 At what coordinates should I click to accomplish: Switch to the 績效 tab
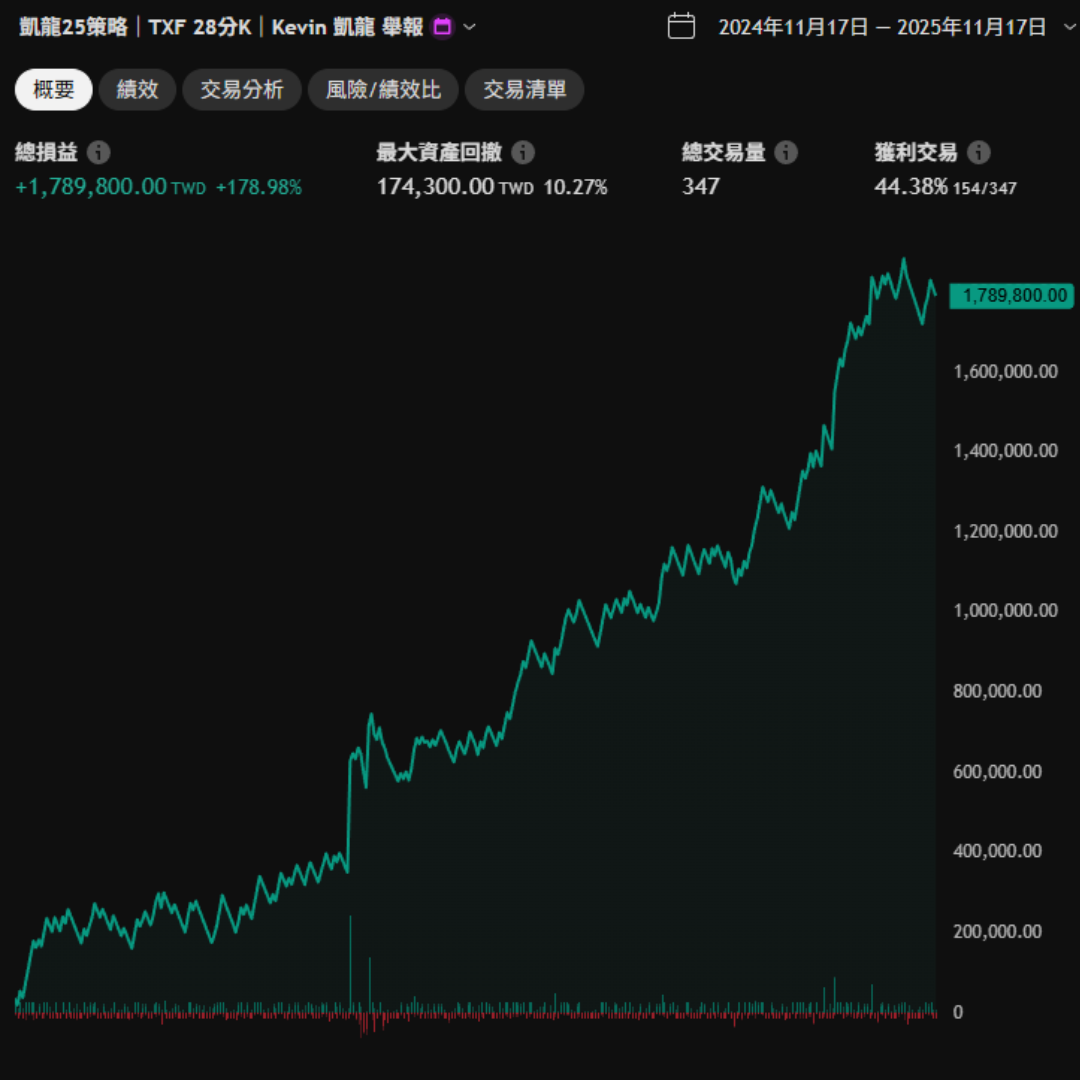pos(137,90)
